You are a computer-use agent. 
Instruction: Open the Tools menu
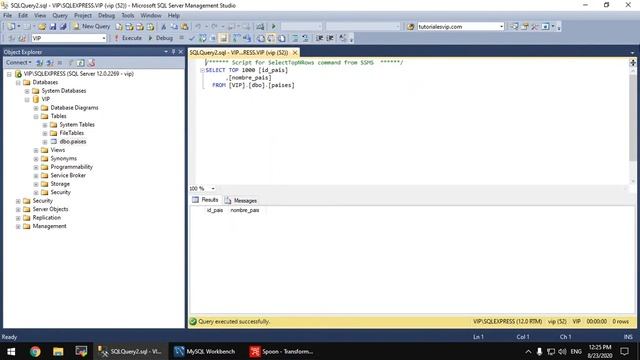tap(128, 16)
